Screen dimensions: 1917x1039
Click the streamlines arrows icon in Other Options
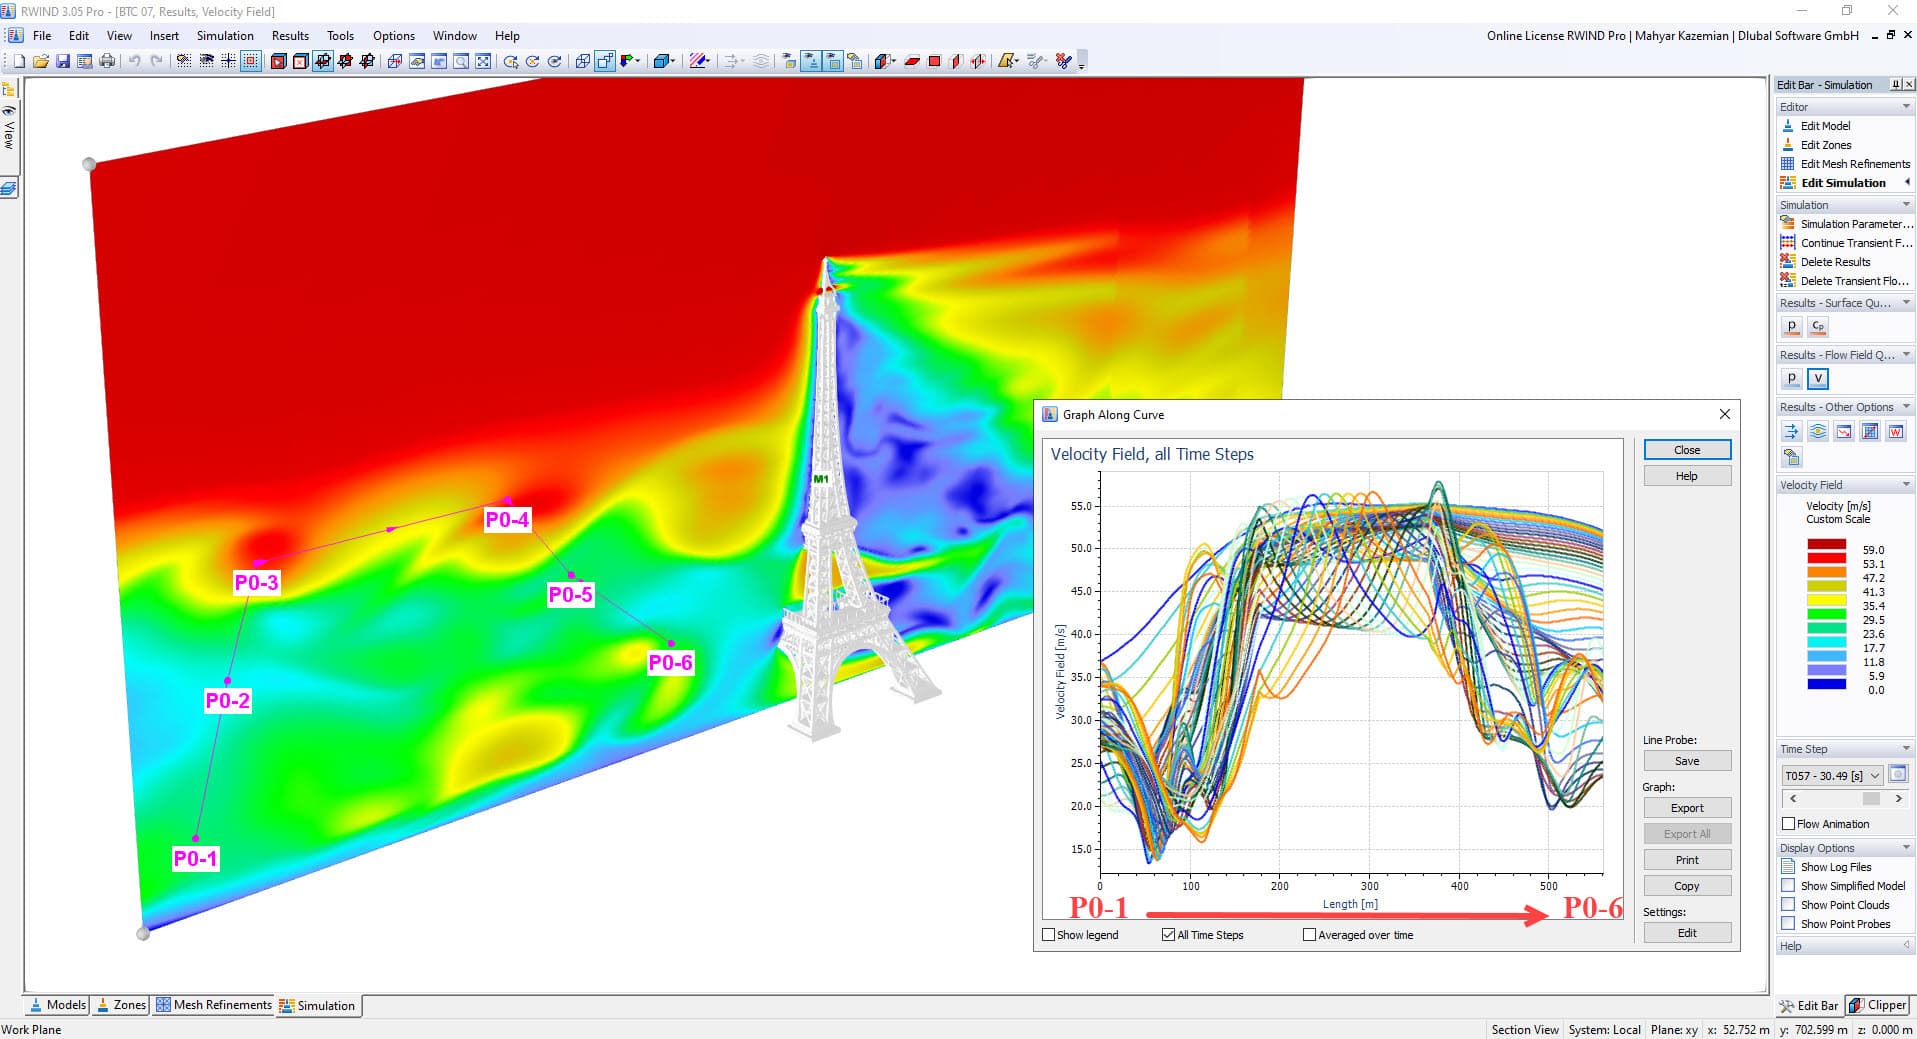click(x=1791, y=432)
